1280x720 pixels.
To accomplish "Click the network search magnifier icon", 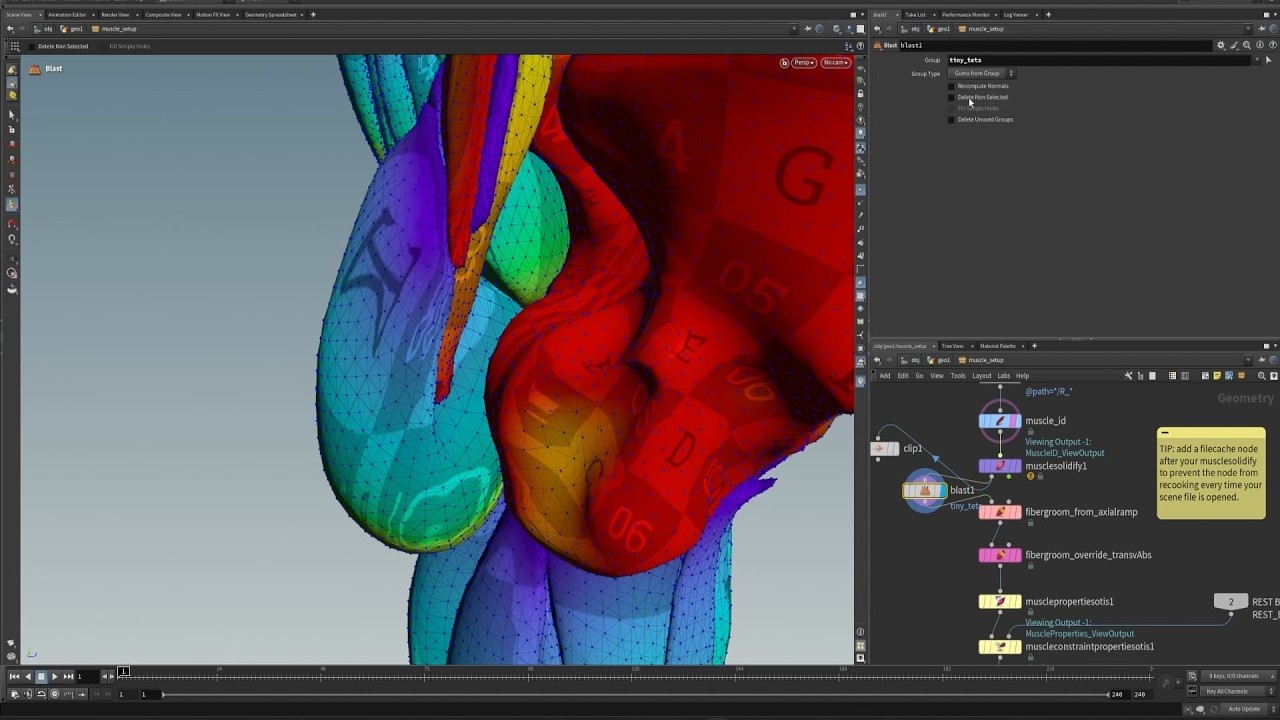I will point(1261,376).
